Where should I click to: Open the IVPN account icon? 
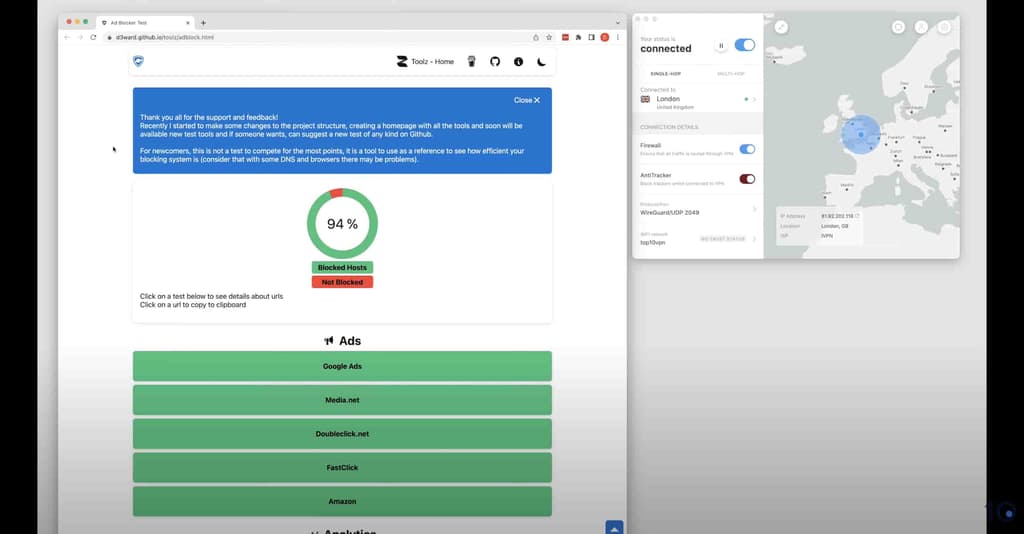921,27
